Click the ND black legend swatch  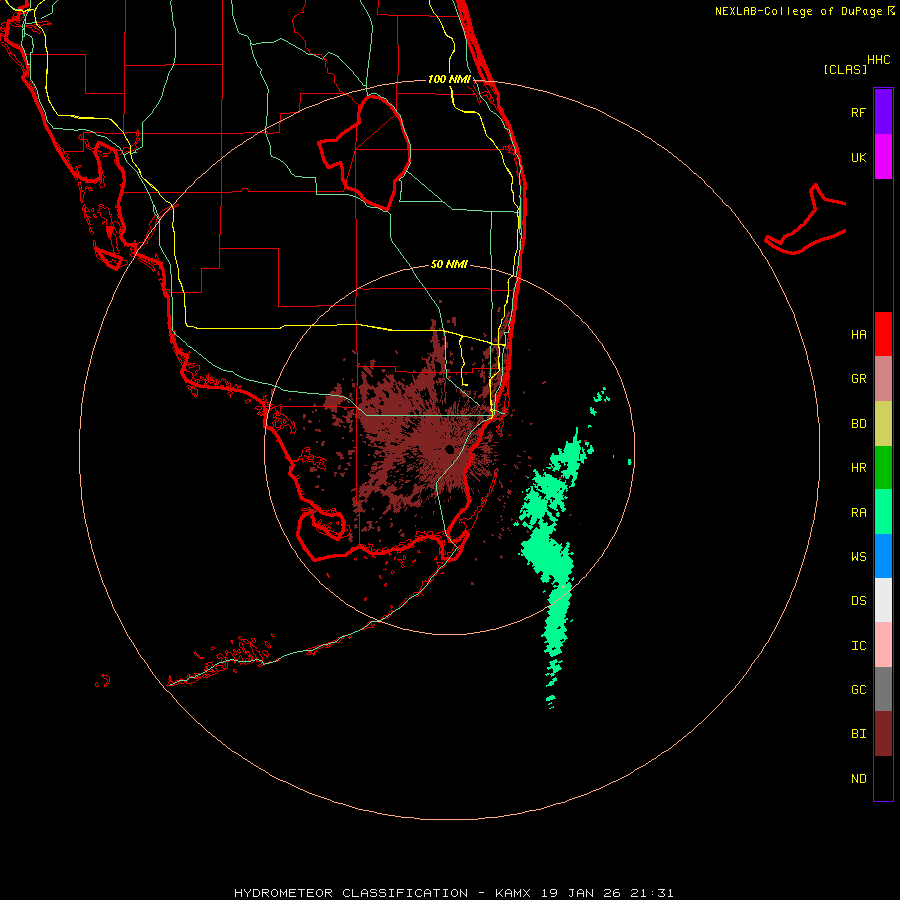883,778
